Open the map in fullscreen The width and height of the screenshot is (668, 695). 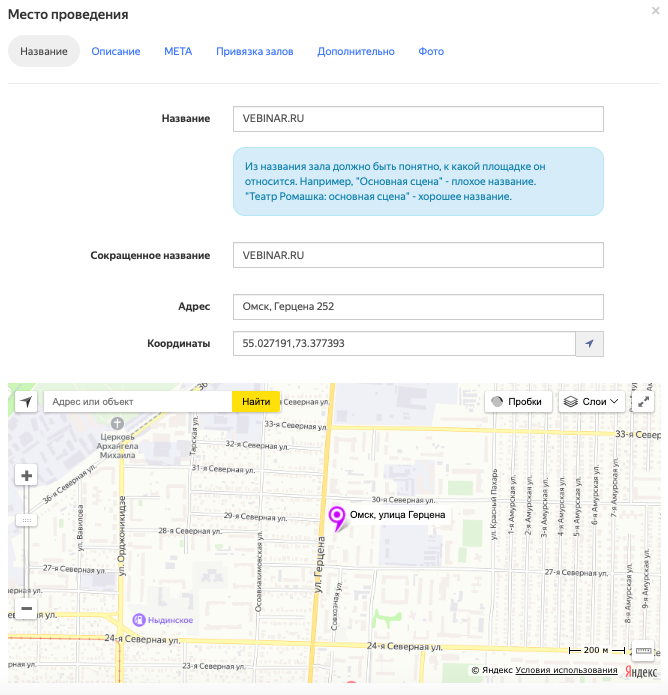pos(643,402)
